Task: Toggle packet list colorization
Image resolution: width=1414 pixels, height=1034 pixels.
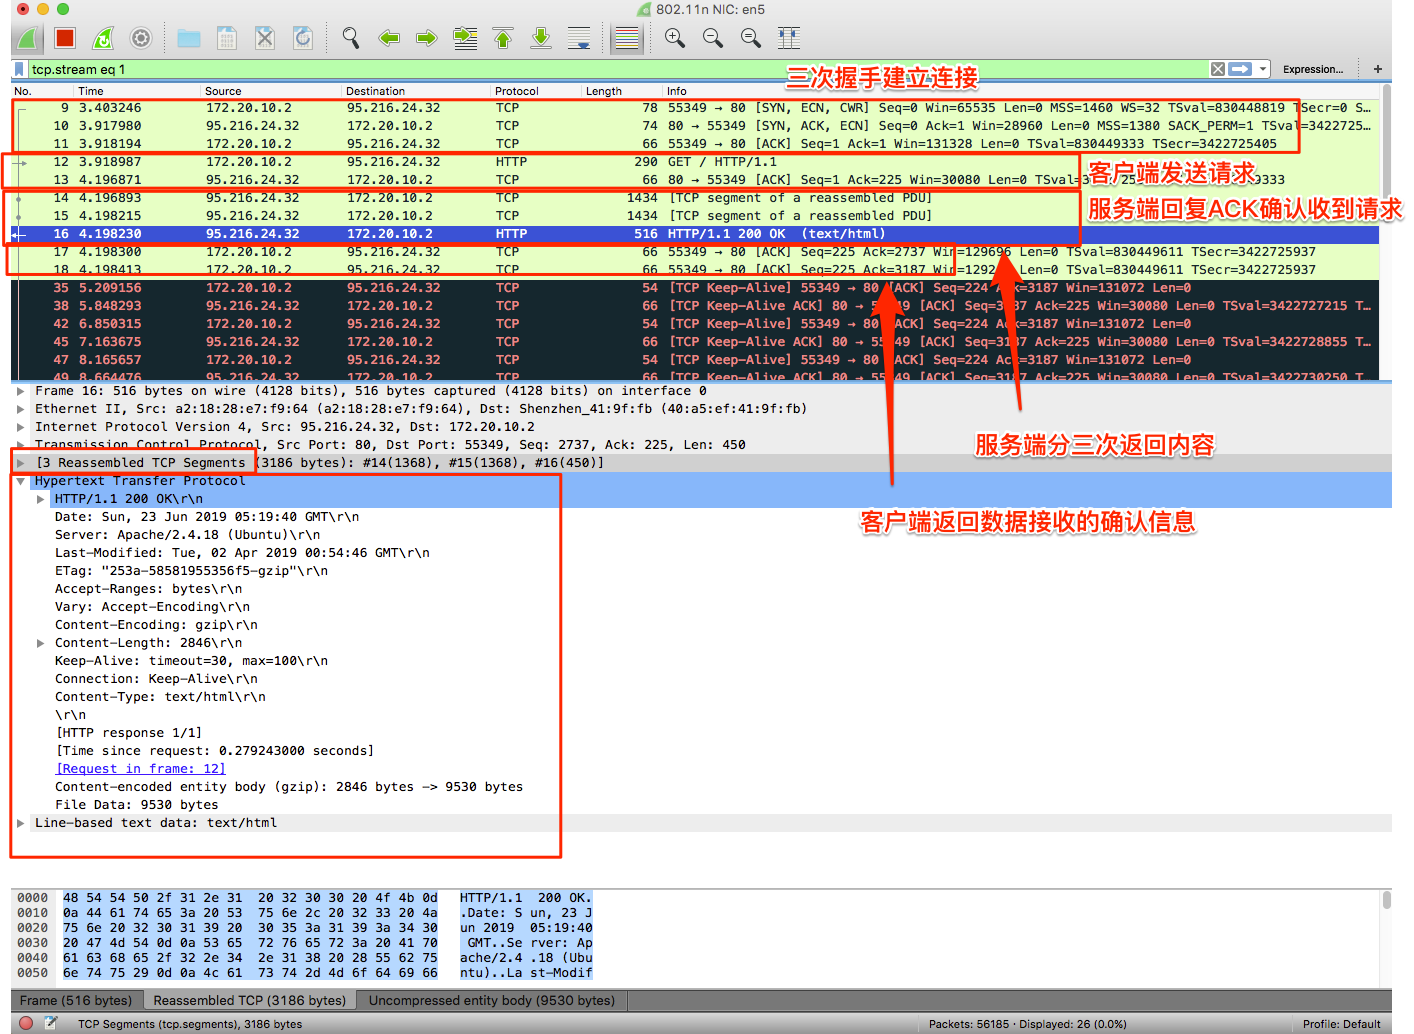Action: [627, 39]
